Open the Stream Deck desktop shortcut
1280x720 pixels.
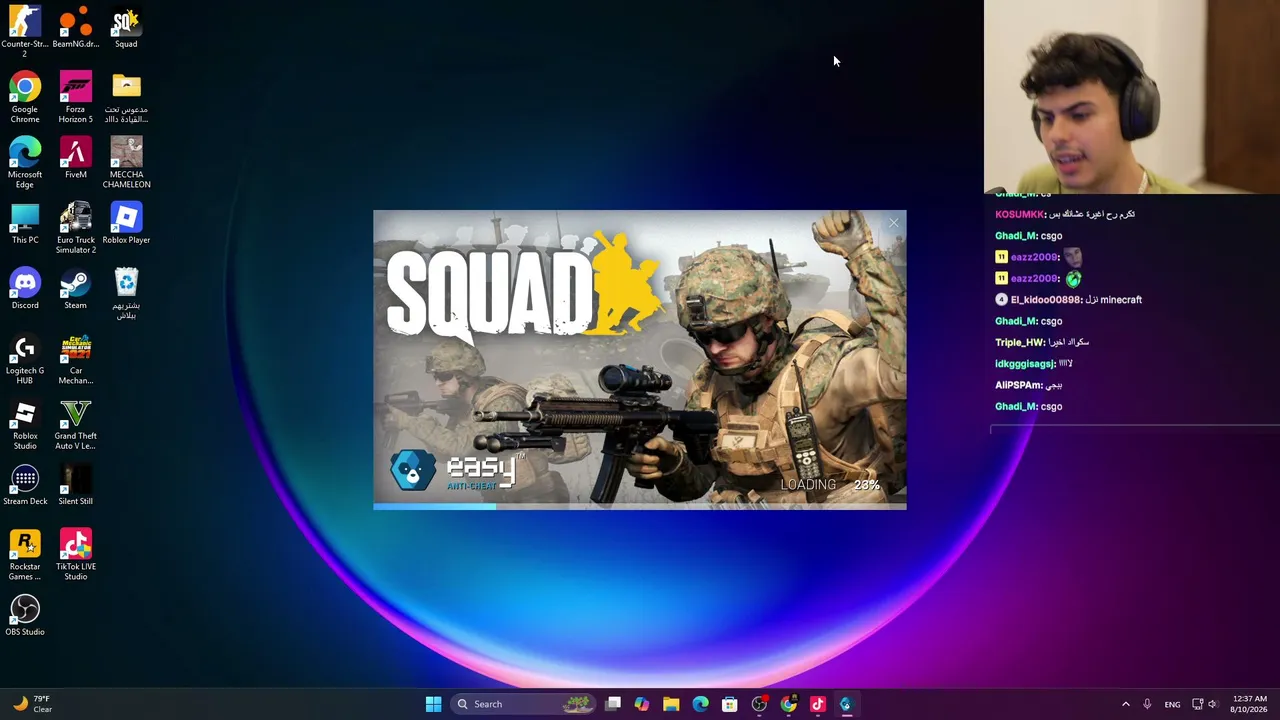tap(25, 485)
